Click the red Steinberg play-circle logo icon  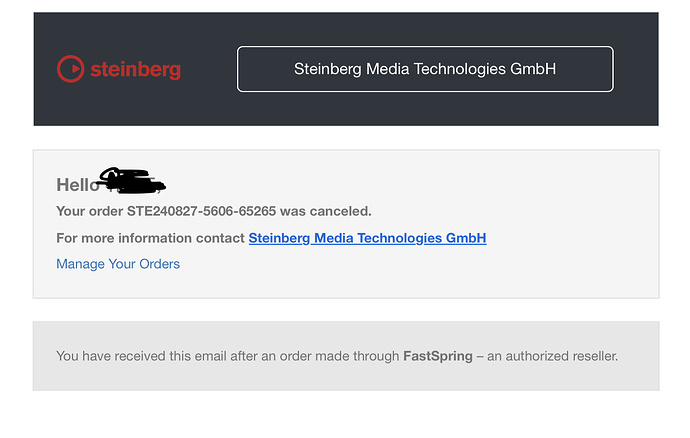pyautogui.click(x=71, y=69)
